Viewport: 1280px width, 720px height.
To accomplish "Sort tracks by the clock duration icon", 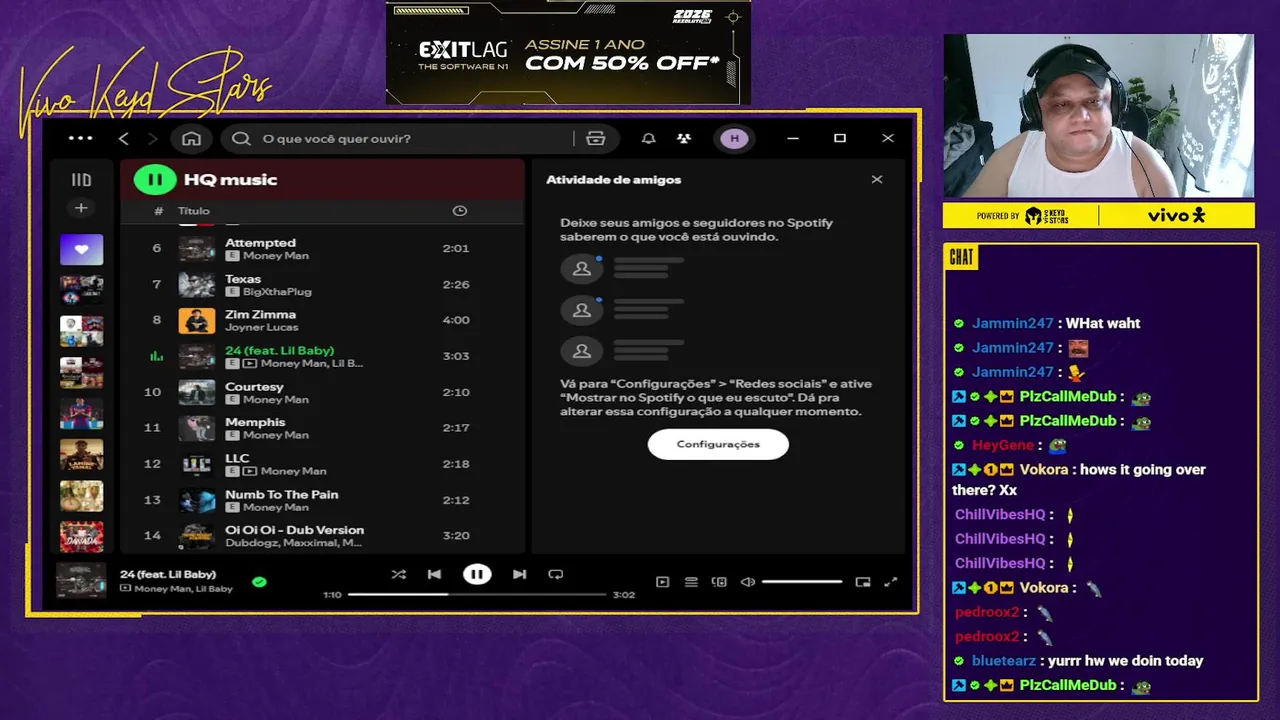I will pyautogui.click(x=460, y=211).
